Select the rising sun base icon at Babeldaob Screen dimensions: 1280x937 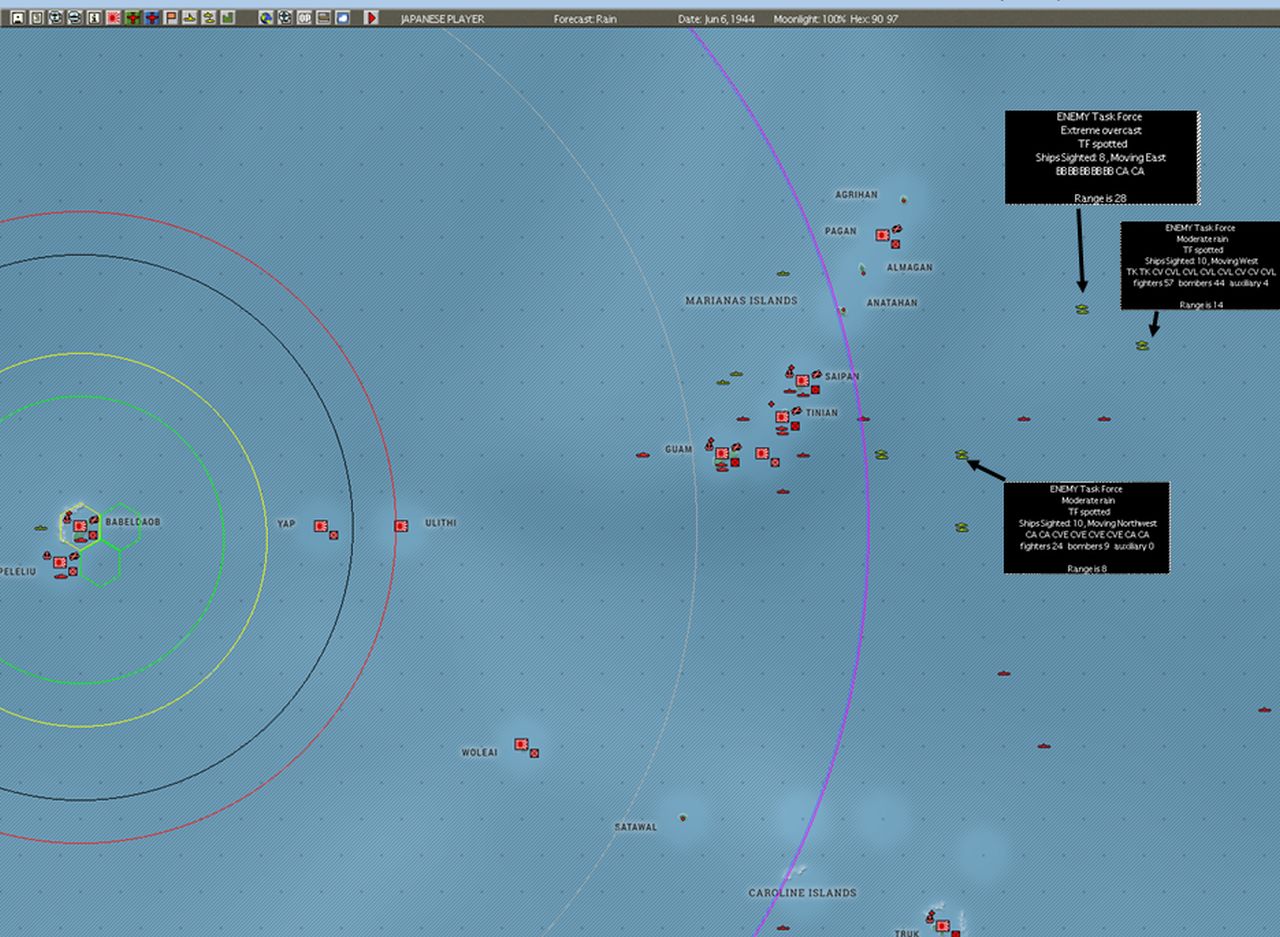click(x=80, y=526)
